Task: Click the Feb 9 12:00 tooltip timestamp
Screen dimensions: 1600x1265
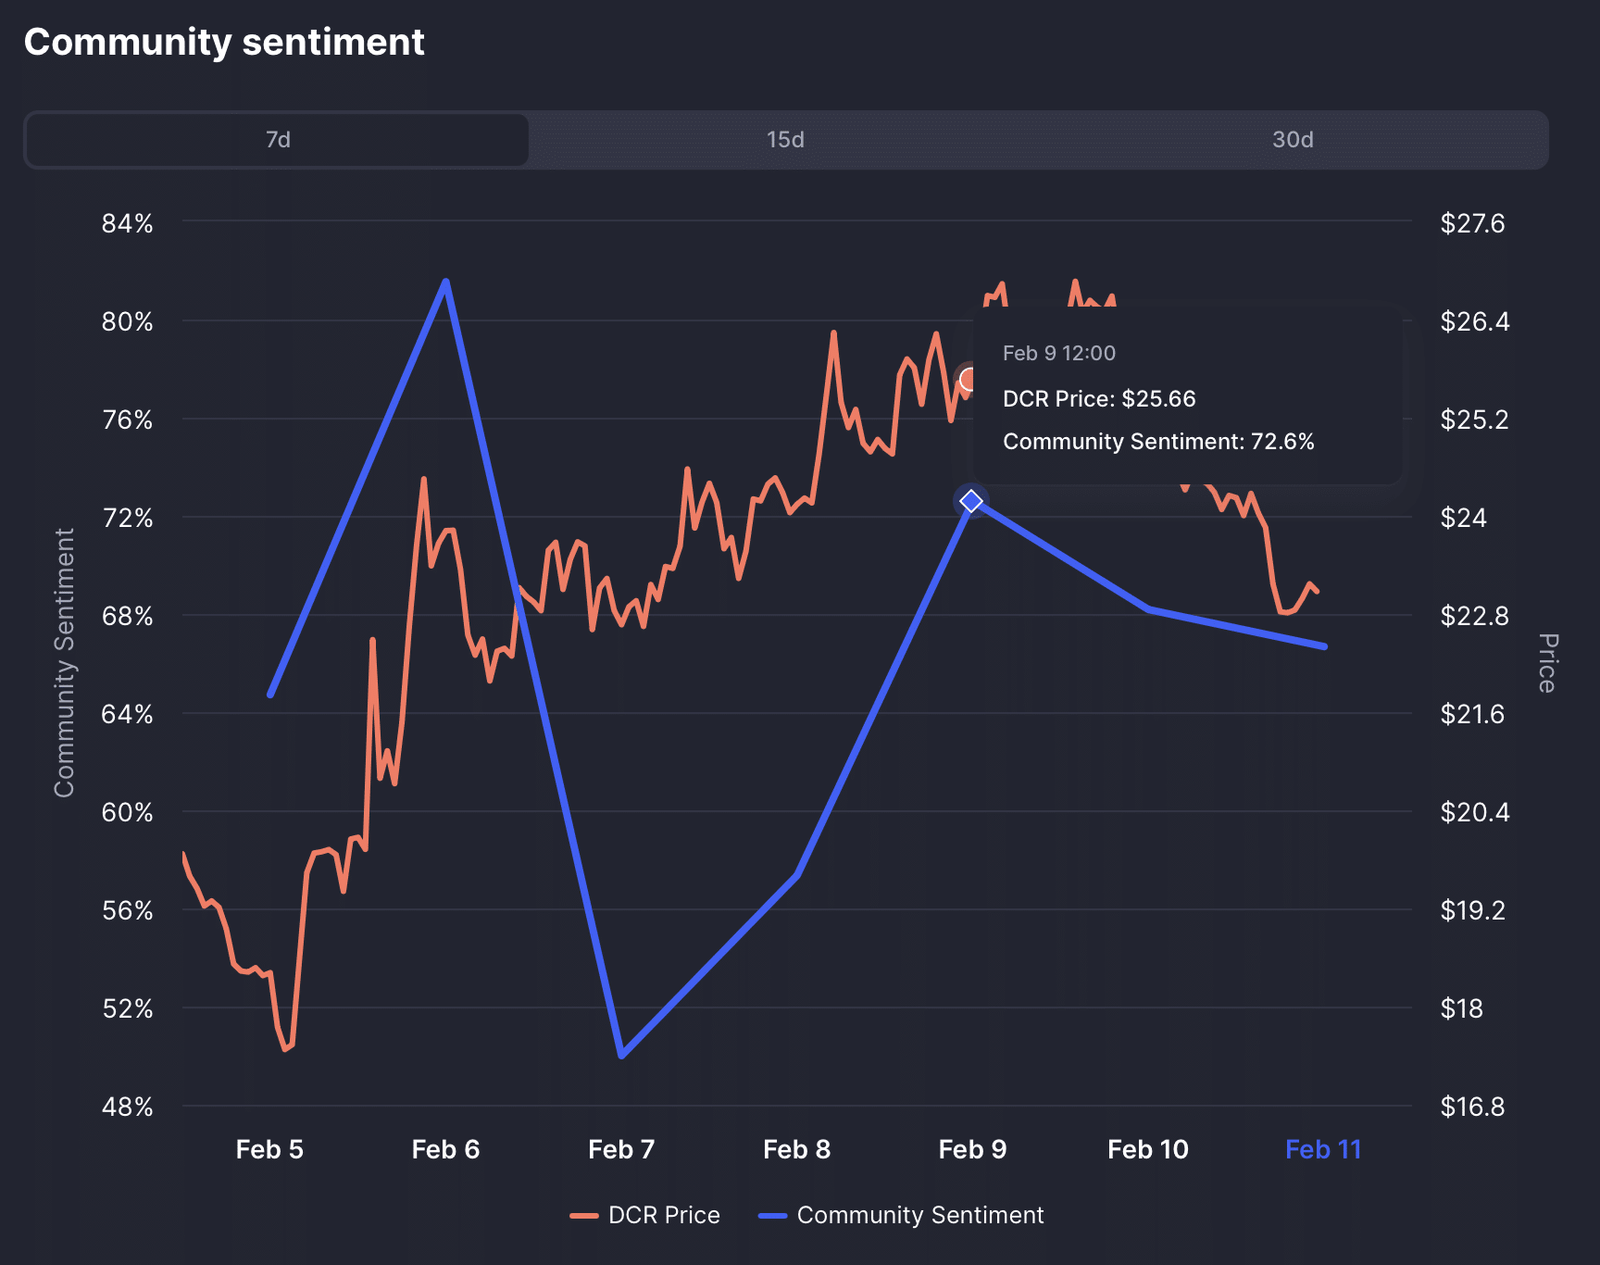Action: pyautogui.click(x=1059, y=353)
